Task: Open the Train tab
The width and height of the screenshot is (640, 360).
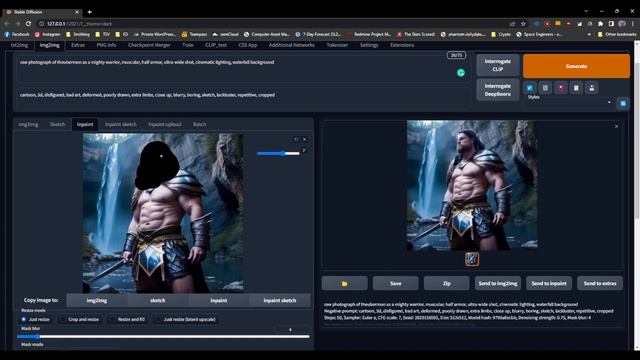Action: pos(188,45)
